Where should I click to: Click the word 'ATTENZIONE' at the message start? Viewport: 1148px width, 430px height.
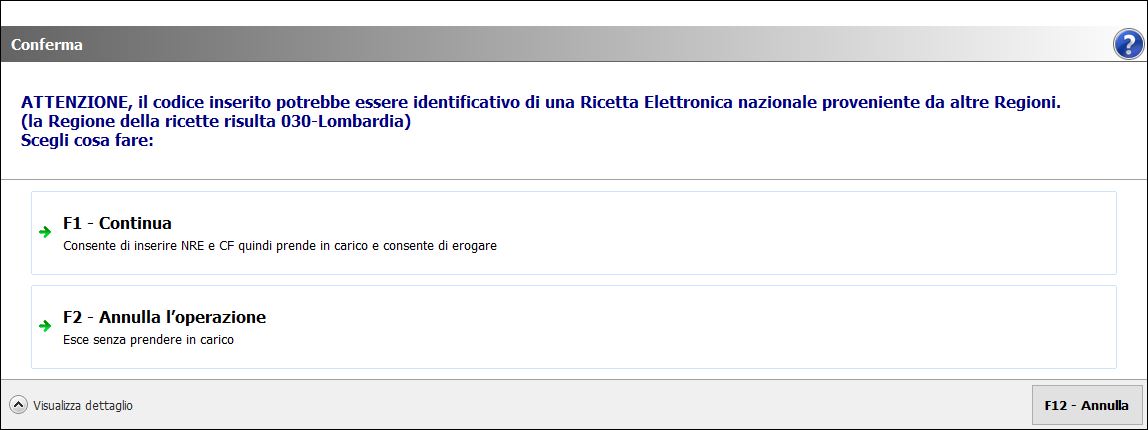[74, 103]
